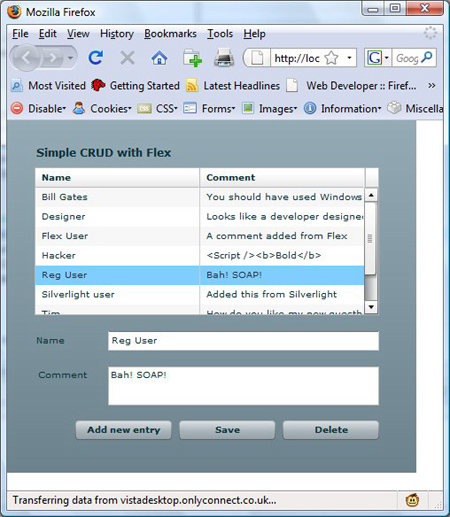The width and height of the screenshot is (450, 517).
Task: Open the Help menu
Action: coord(254,34)
